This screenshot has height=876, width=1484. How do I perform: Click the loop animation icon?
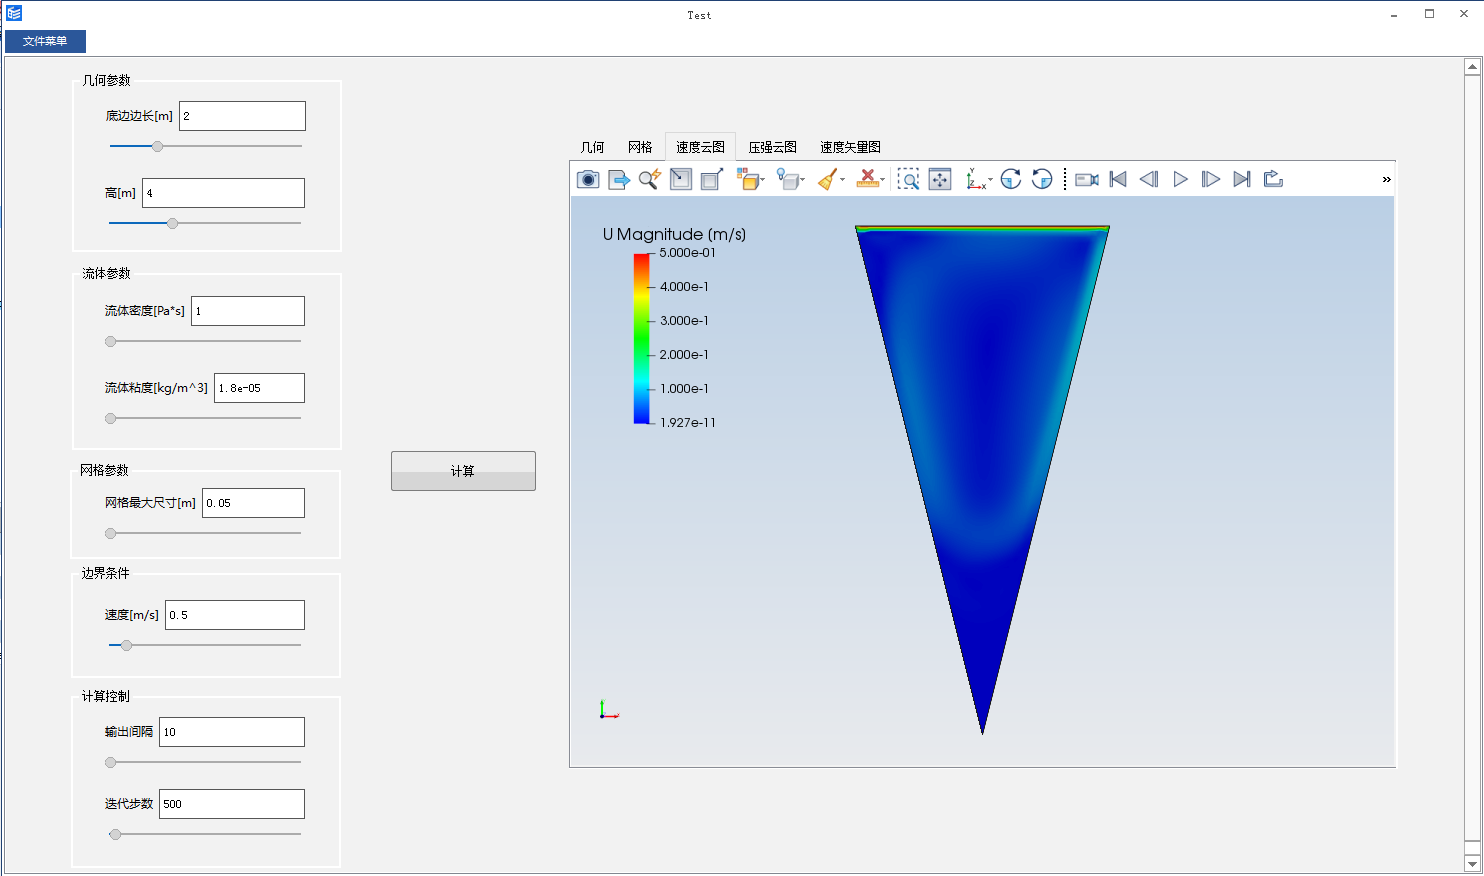click(1273, 179)
